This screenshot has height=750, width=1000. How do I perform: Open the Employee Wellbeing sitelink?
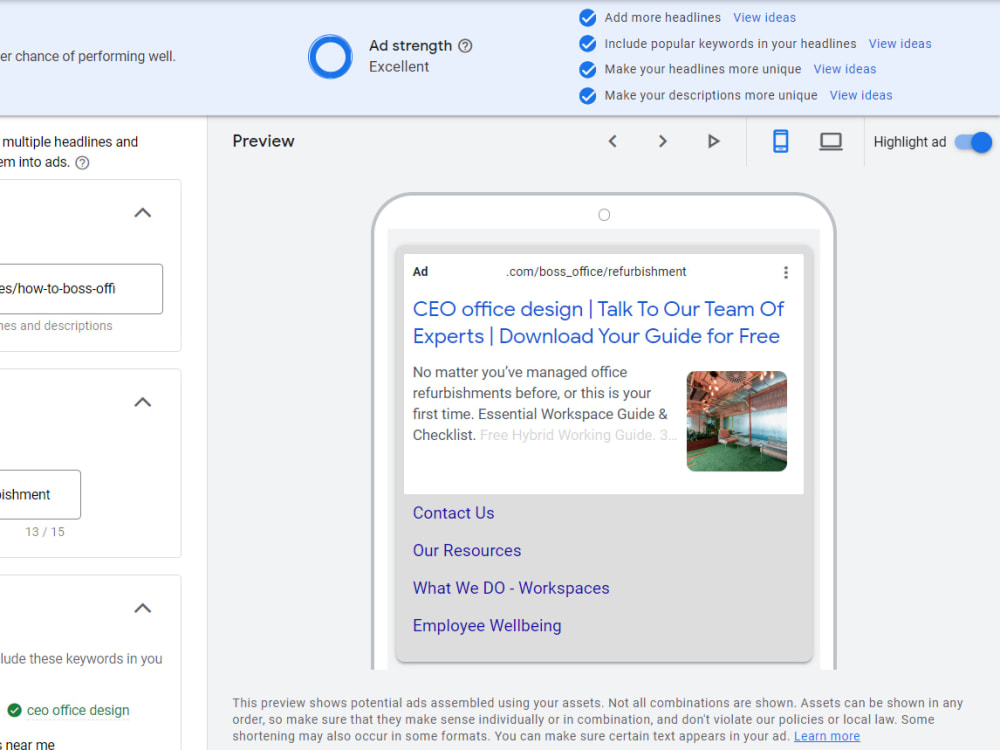487,626
